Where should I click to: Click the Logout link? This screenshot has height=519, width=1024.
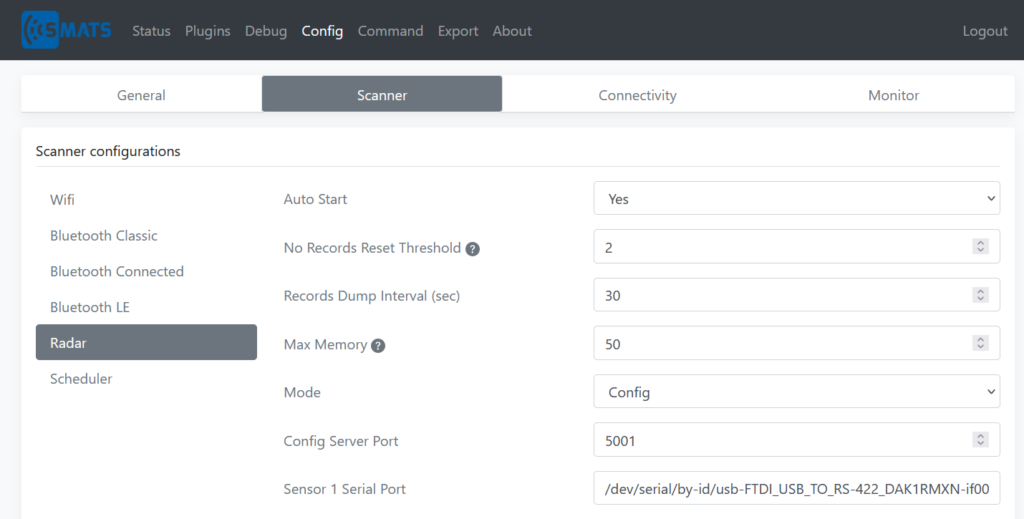(985, 31)
